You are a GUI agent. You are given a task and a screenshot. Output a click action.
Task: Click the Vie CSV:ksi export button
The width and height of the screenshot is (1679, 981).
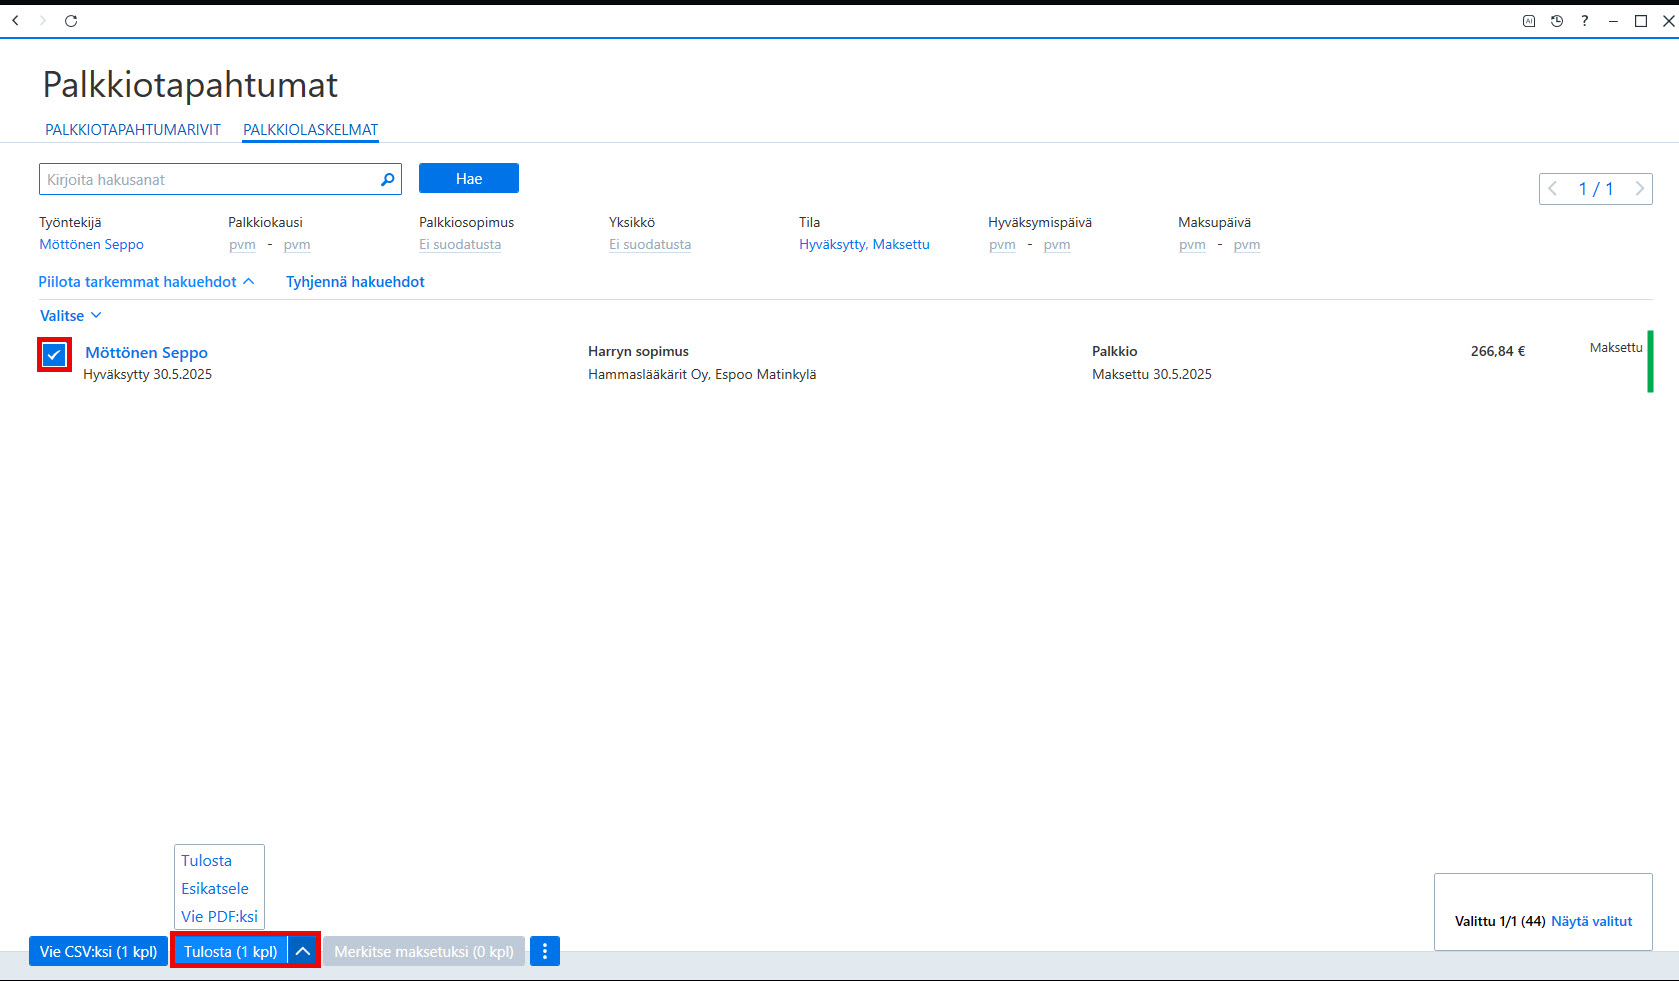point(99,951)
